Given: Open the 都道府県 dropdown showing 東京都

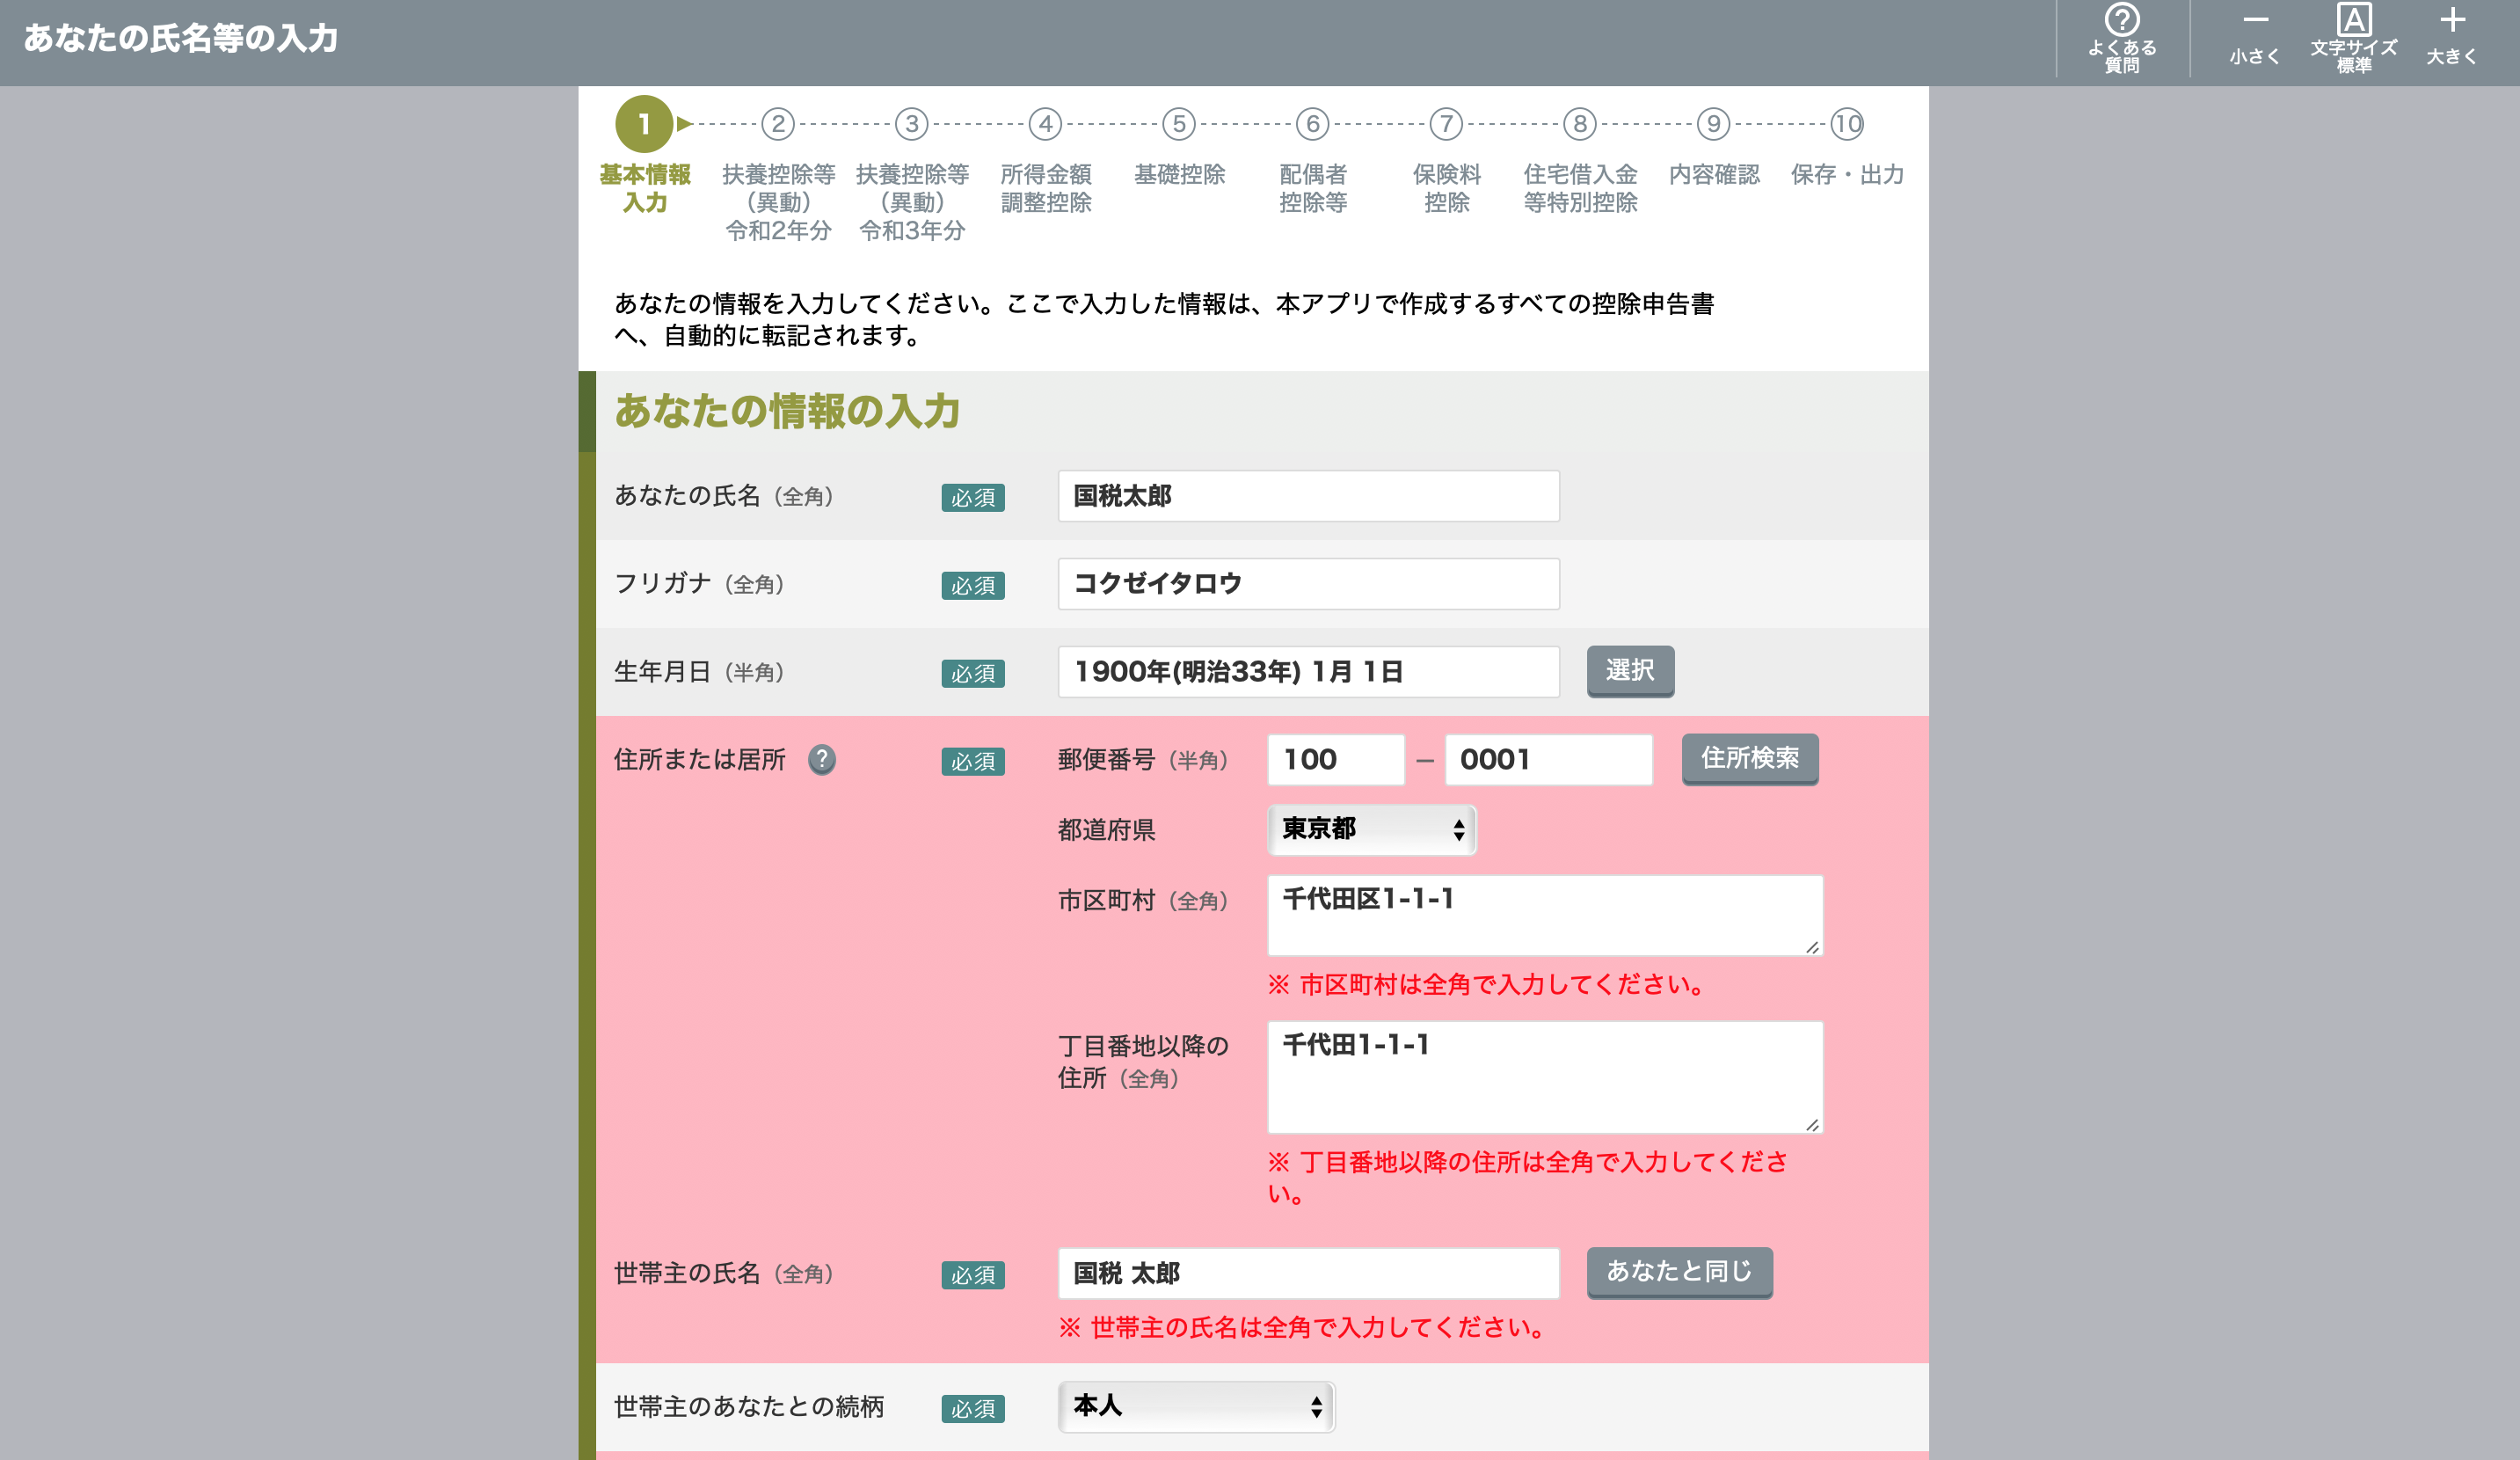Looking at the screenshot, I should pyautogui.click(x=1371, y=830).
